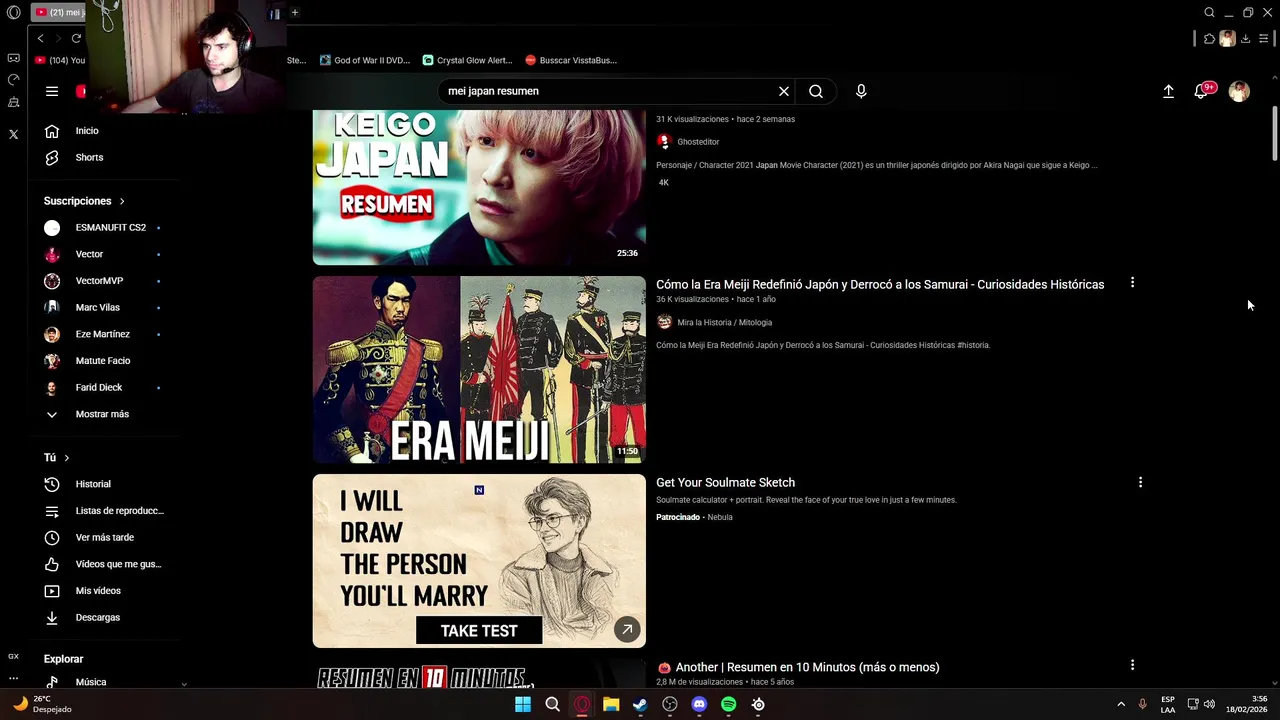Open the Nebula advertiser link
The height and width of the screenshot is (720, 1280).
click(x=720, y=517)
